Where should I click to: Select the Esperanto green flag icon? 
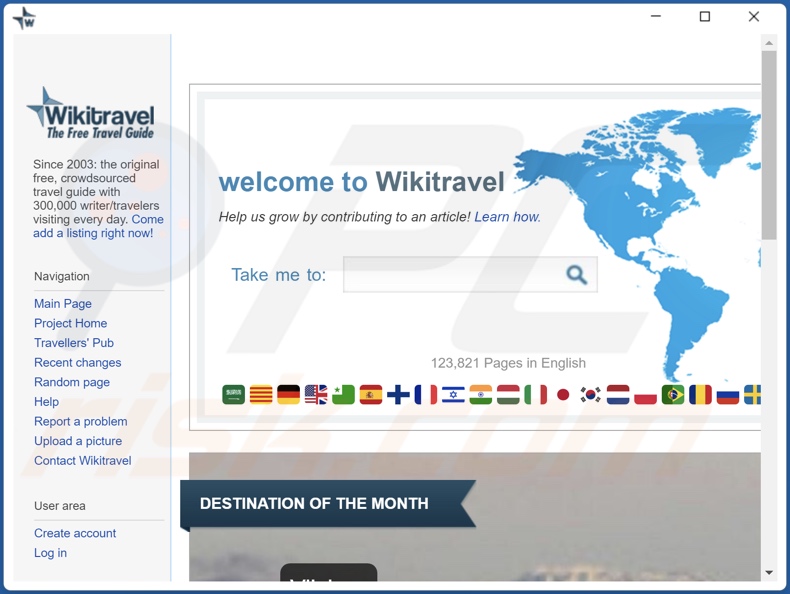tap(343, 394)
